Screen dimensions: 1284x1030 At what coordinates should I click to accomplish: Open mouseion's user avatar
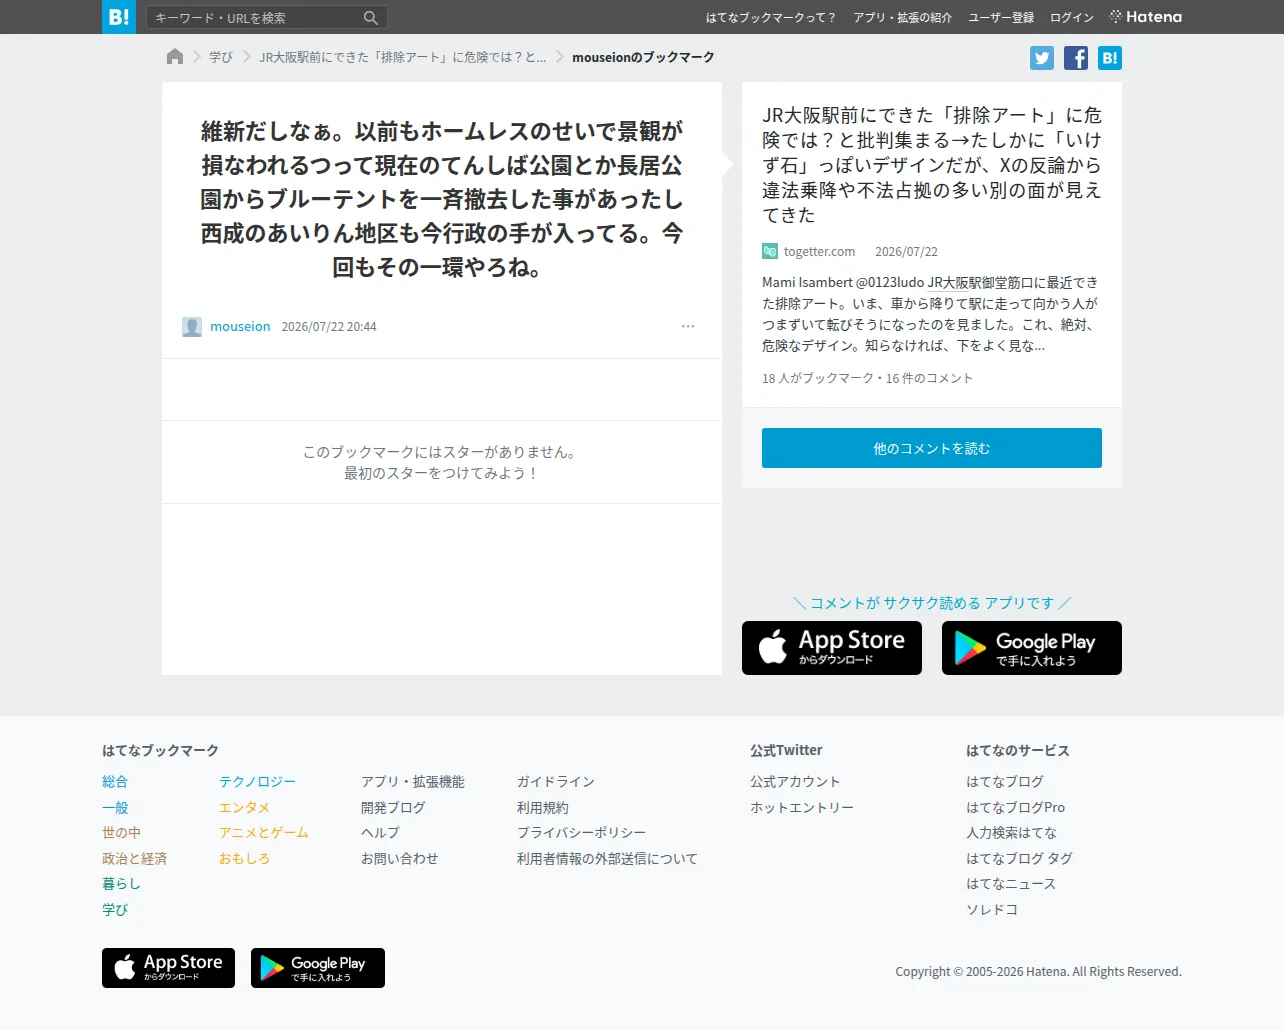(192, 327)
